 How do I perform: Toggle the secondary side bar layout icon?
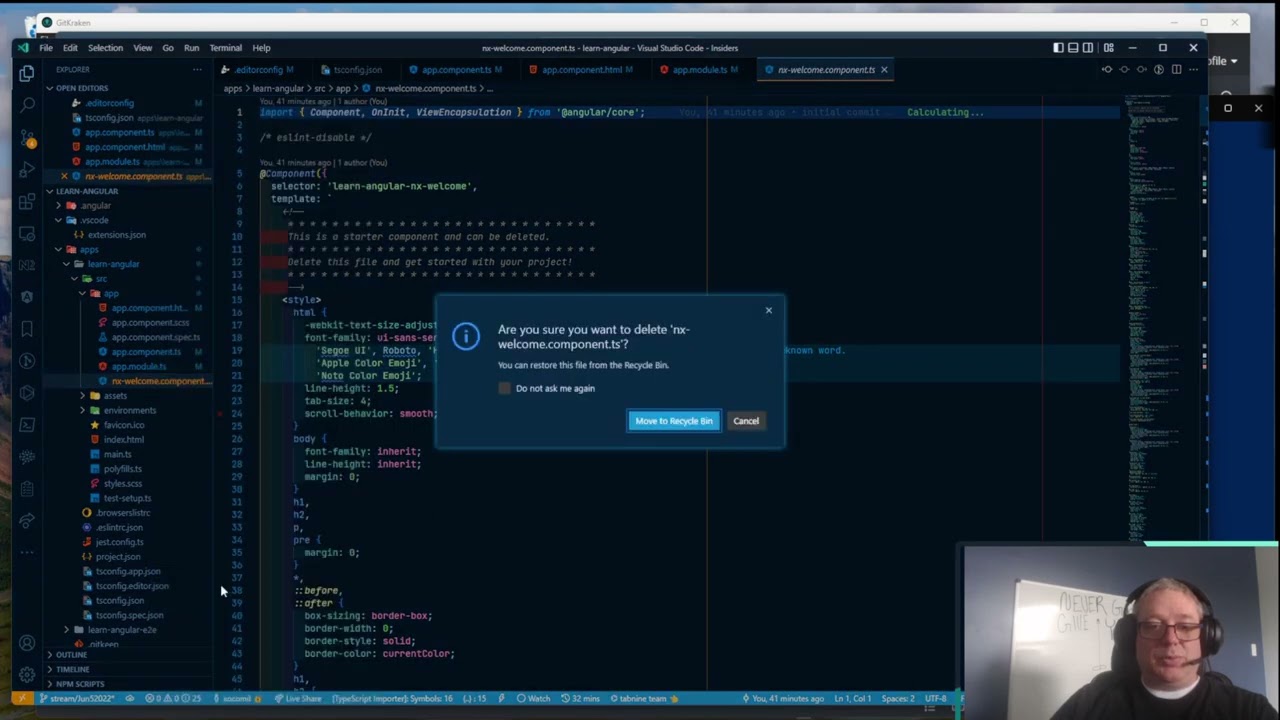point(1088,48)
